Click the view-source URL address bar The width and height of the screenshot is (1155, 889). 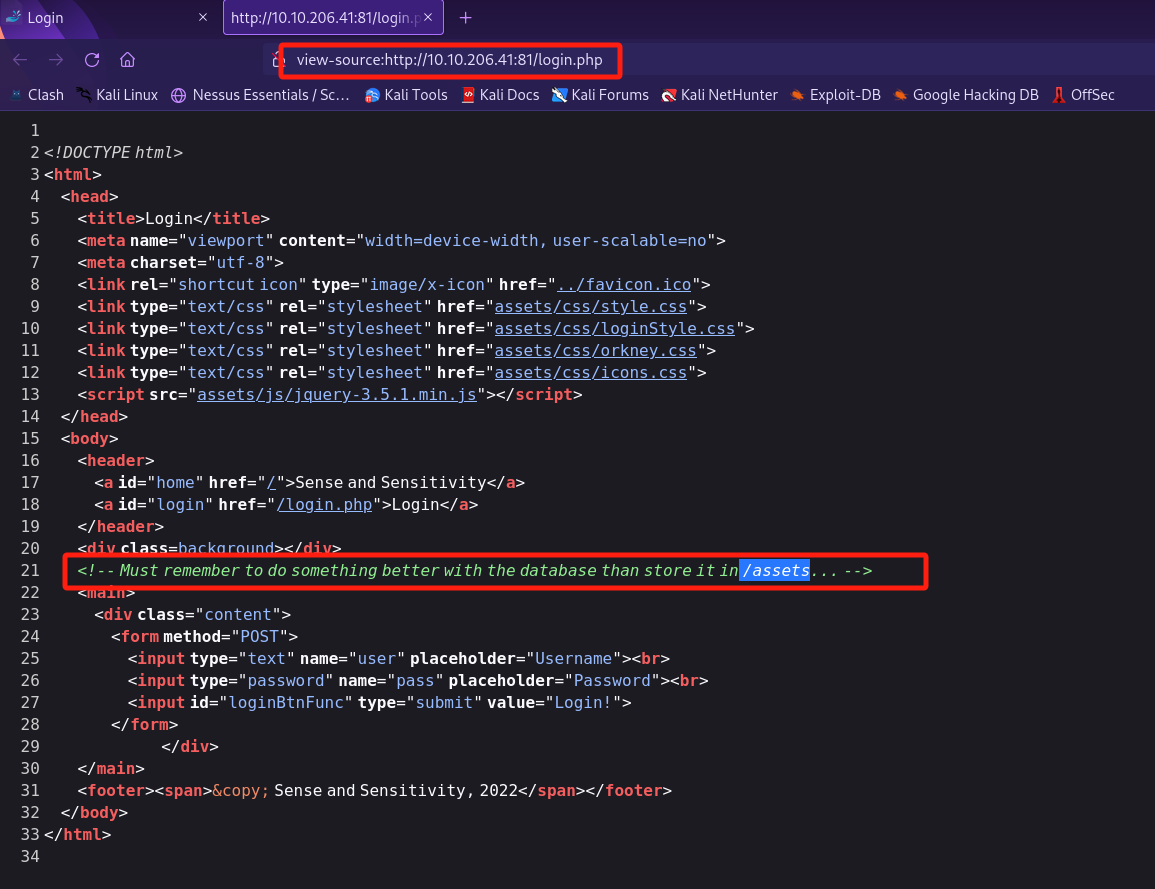(450, 60)
